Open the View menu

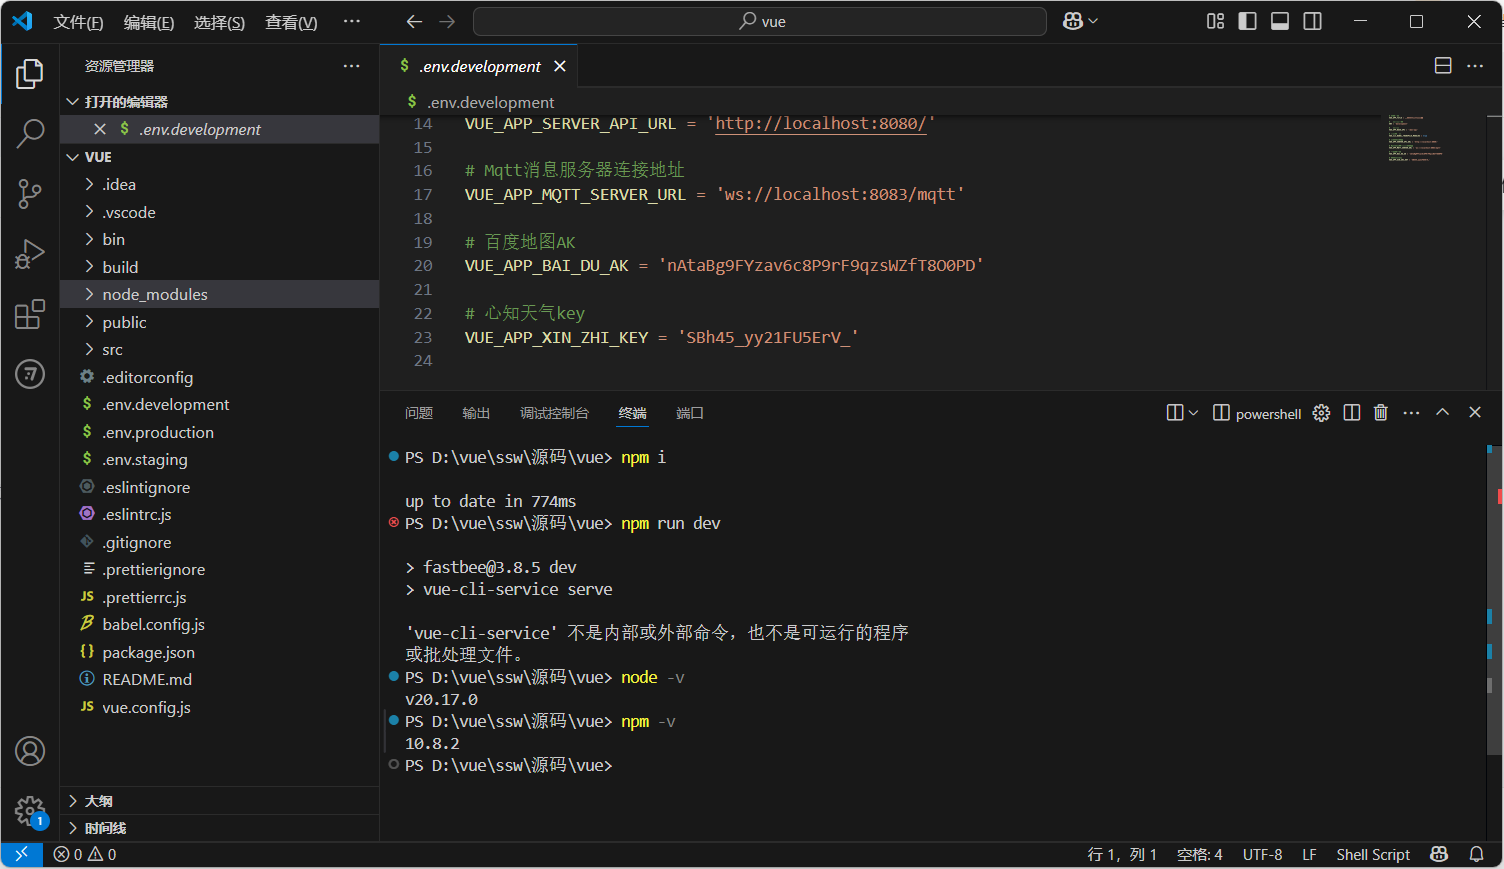291,22
